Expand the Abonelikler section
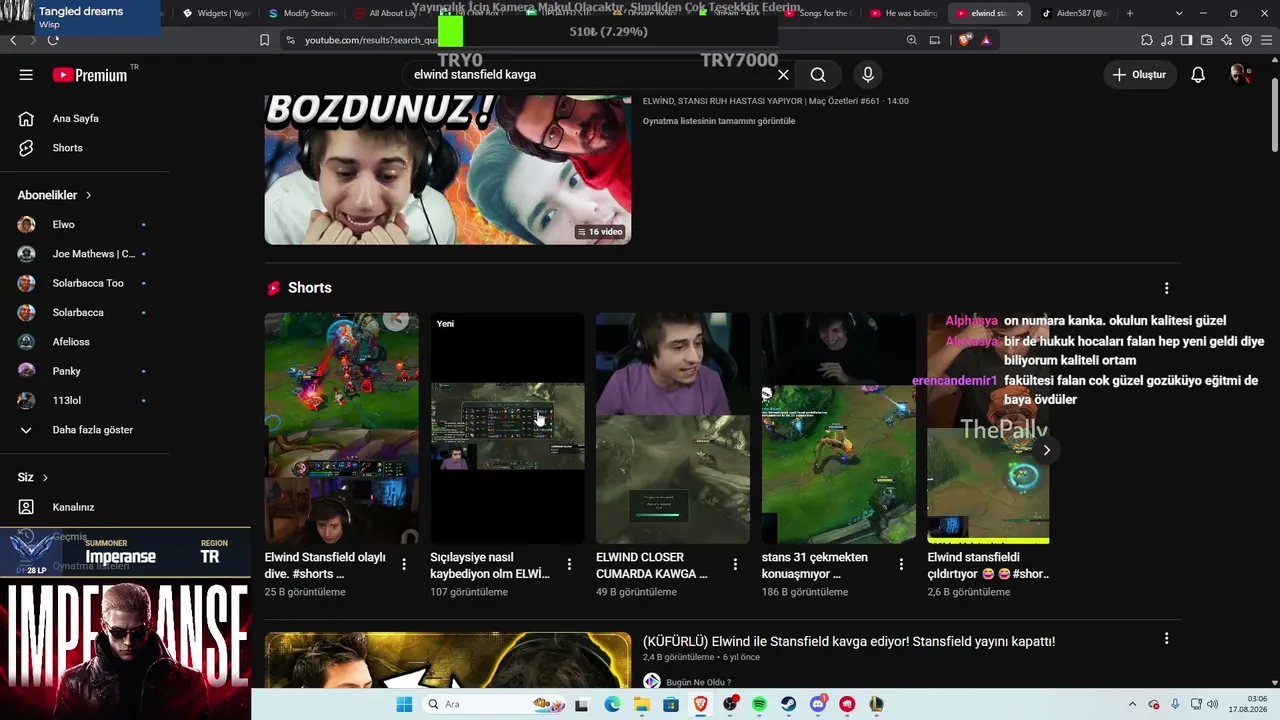This screenshot has width=1280, height=720. coord(55,195)
